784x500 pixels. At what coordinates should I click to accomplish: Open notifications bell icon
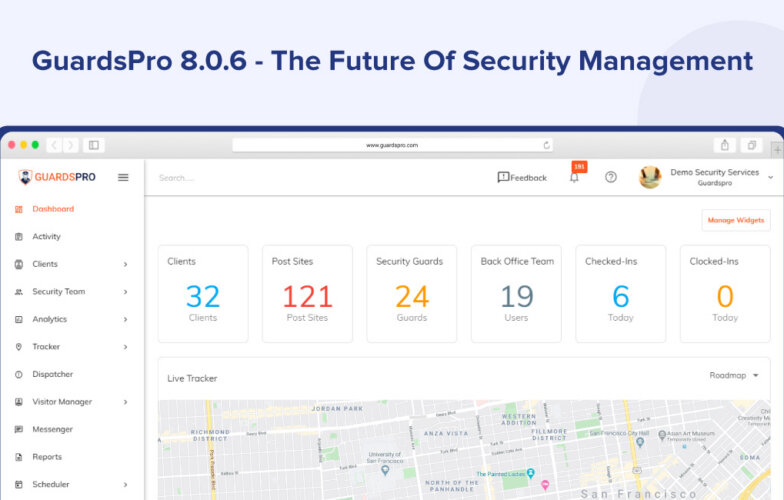(574, 178)
